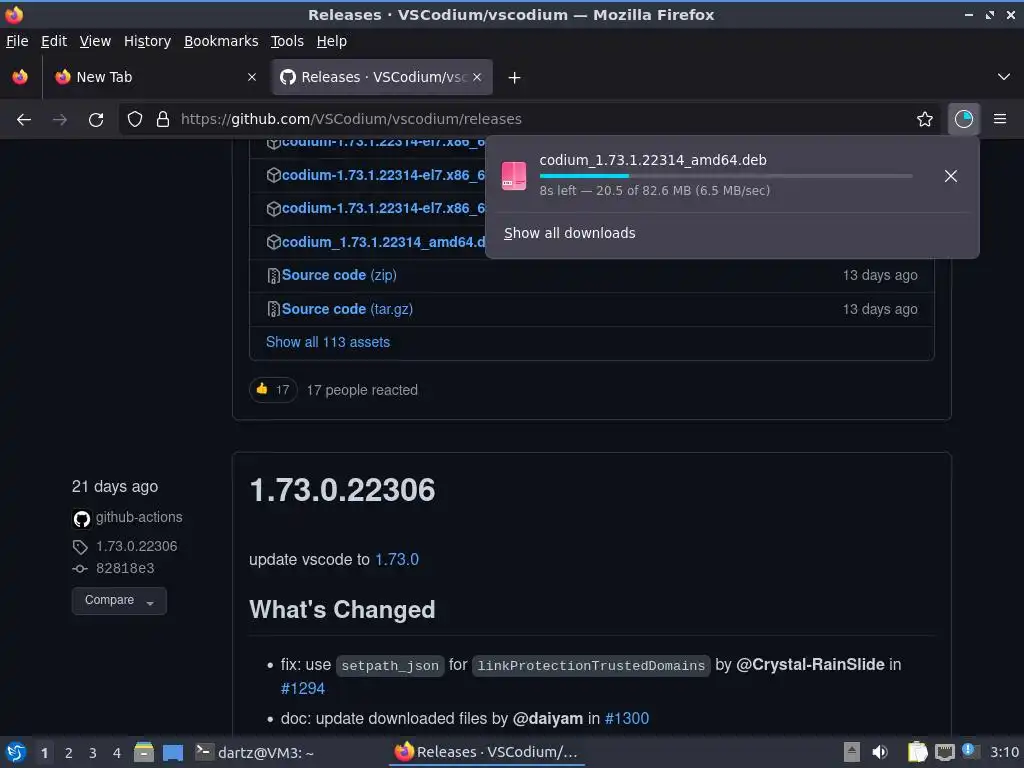The height and width of the screenshot is (768, 1024).
Task: Click the network monitor tray icon
Action: coord(944,752)
